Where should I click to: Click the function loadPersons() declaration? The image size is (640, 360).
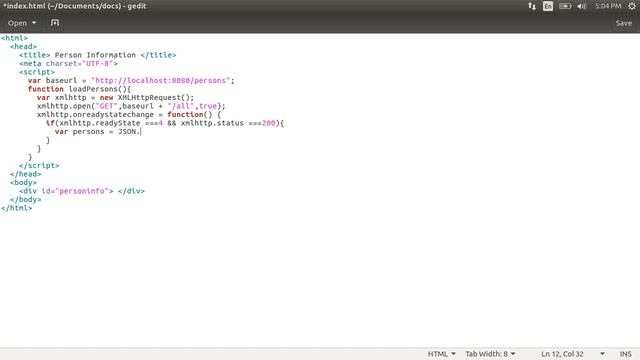(x=80, y=89)
